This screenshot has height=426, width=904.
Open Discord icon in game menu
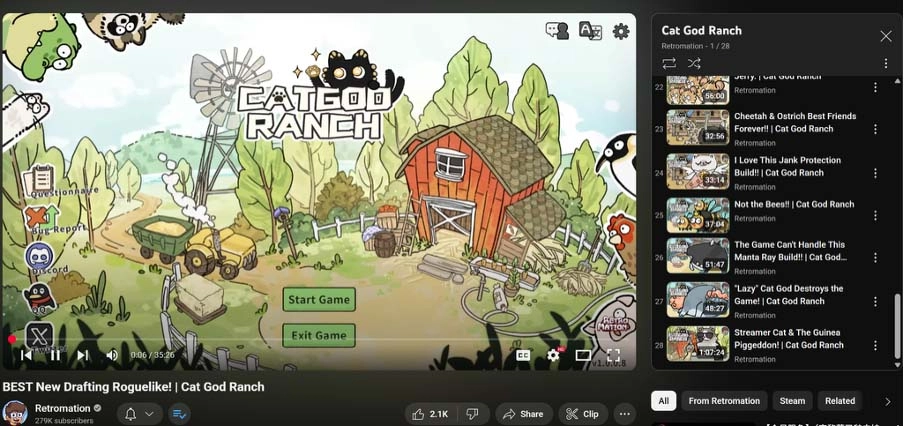pyautogui.click(x=40, y=257)
